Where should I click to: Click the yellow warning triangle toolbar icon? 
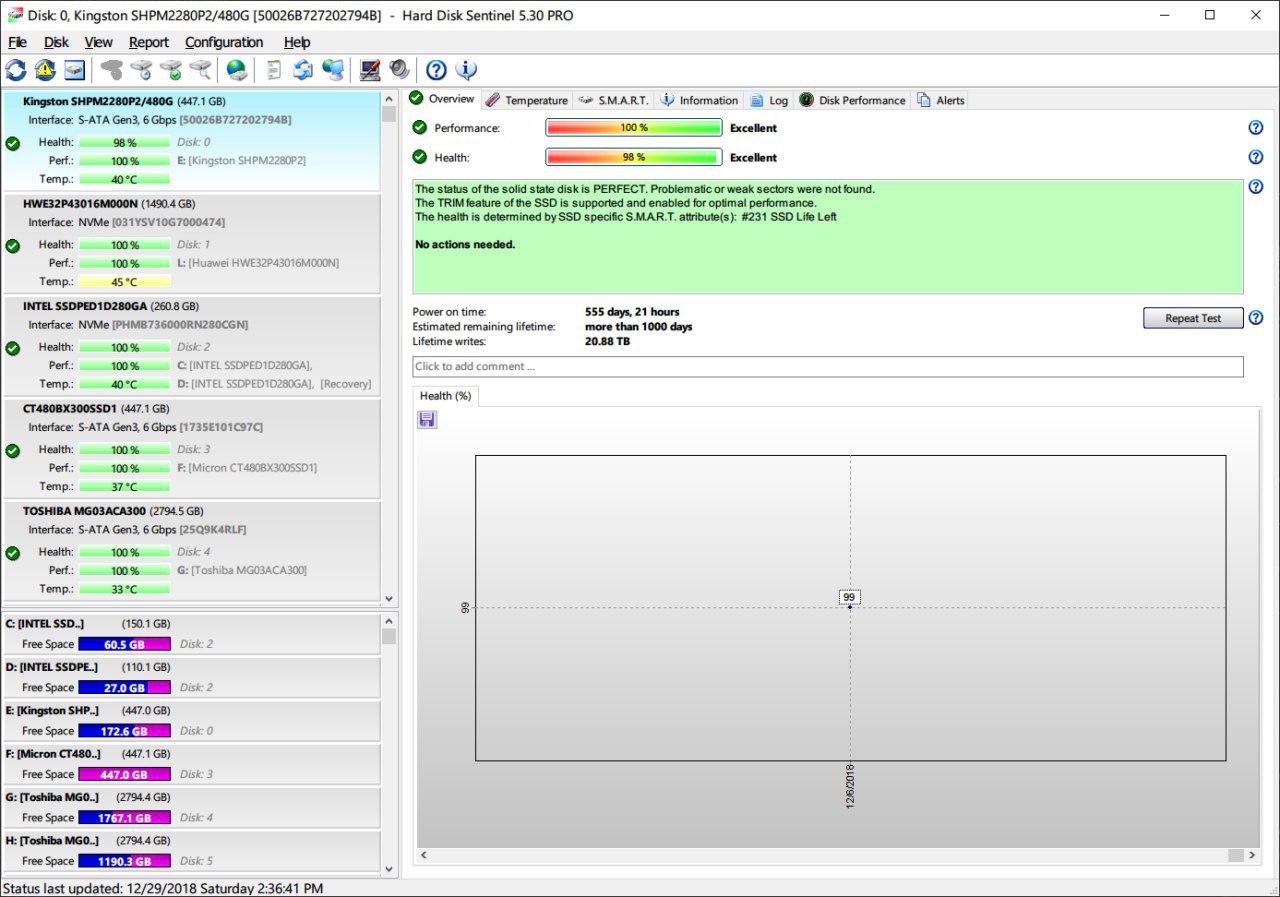click(x=45, y=69)
